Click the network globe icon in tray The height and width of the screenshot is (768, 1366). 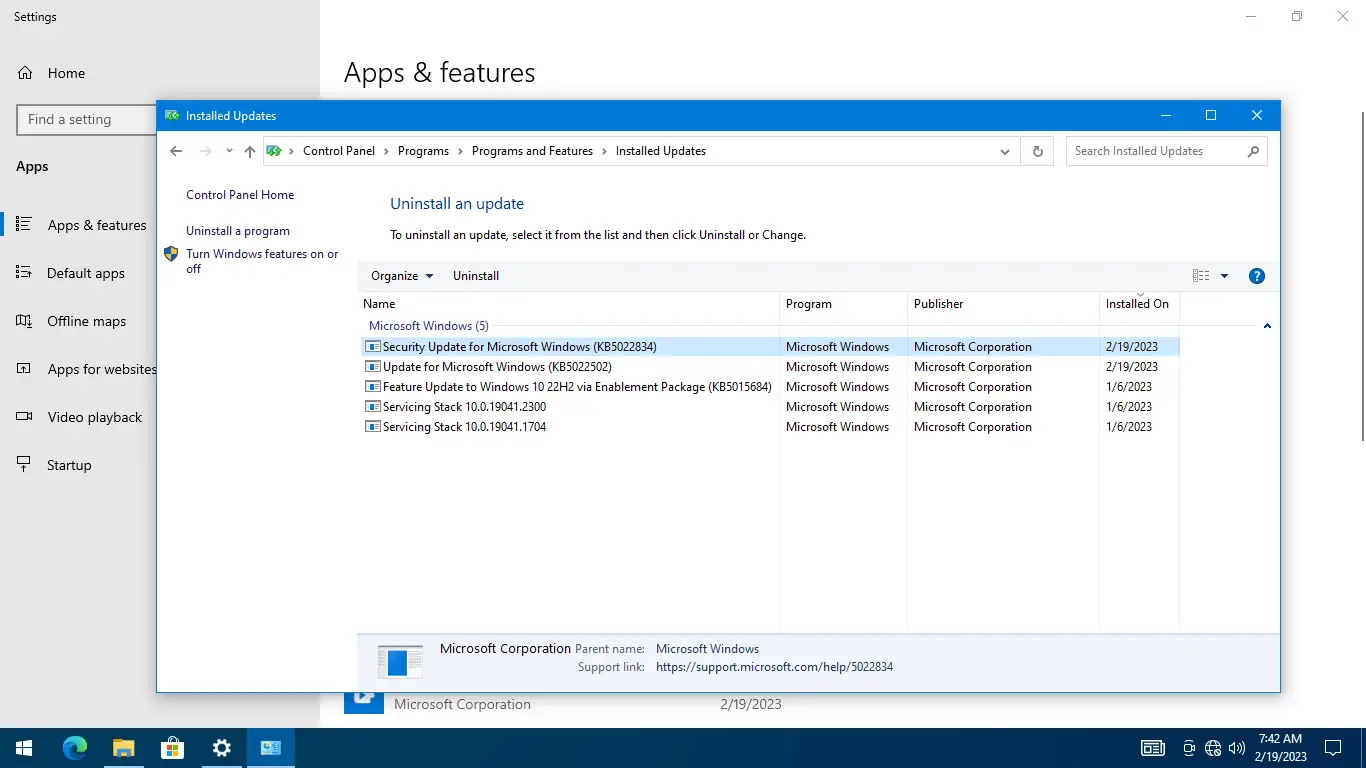click(x=1213, y=748)
